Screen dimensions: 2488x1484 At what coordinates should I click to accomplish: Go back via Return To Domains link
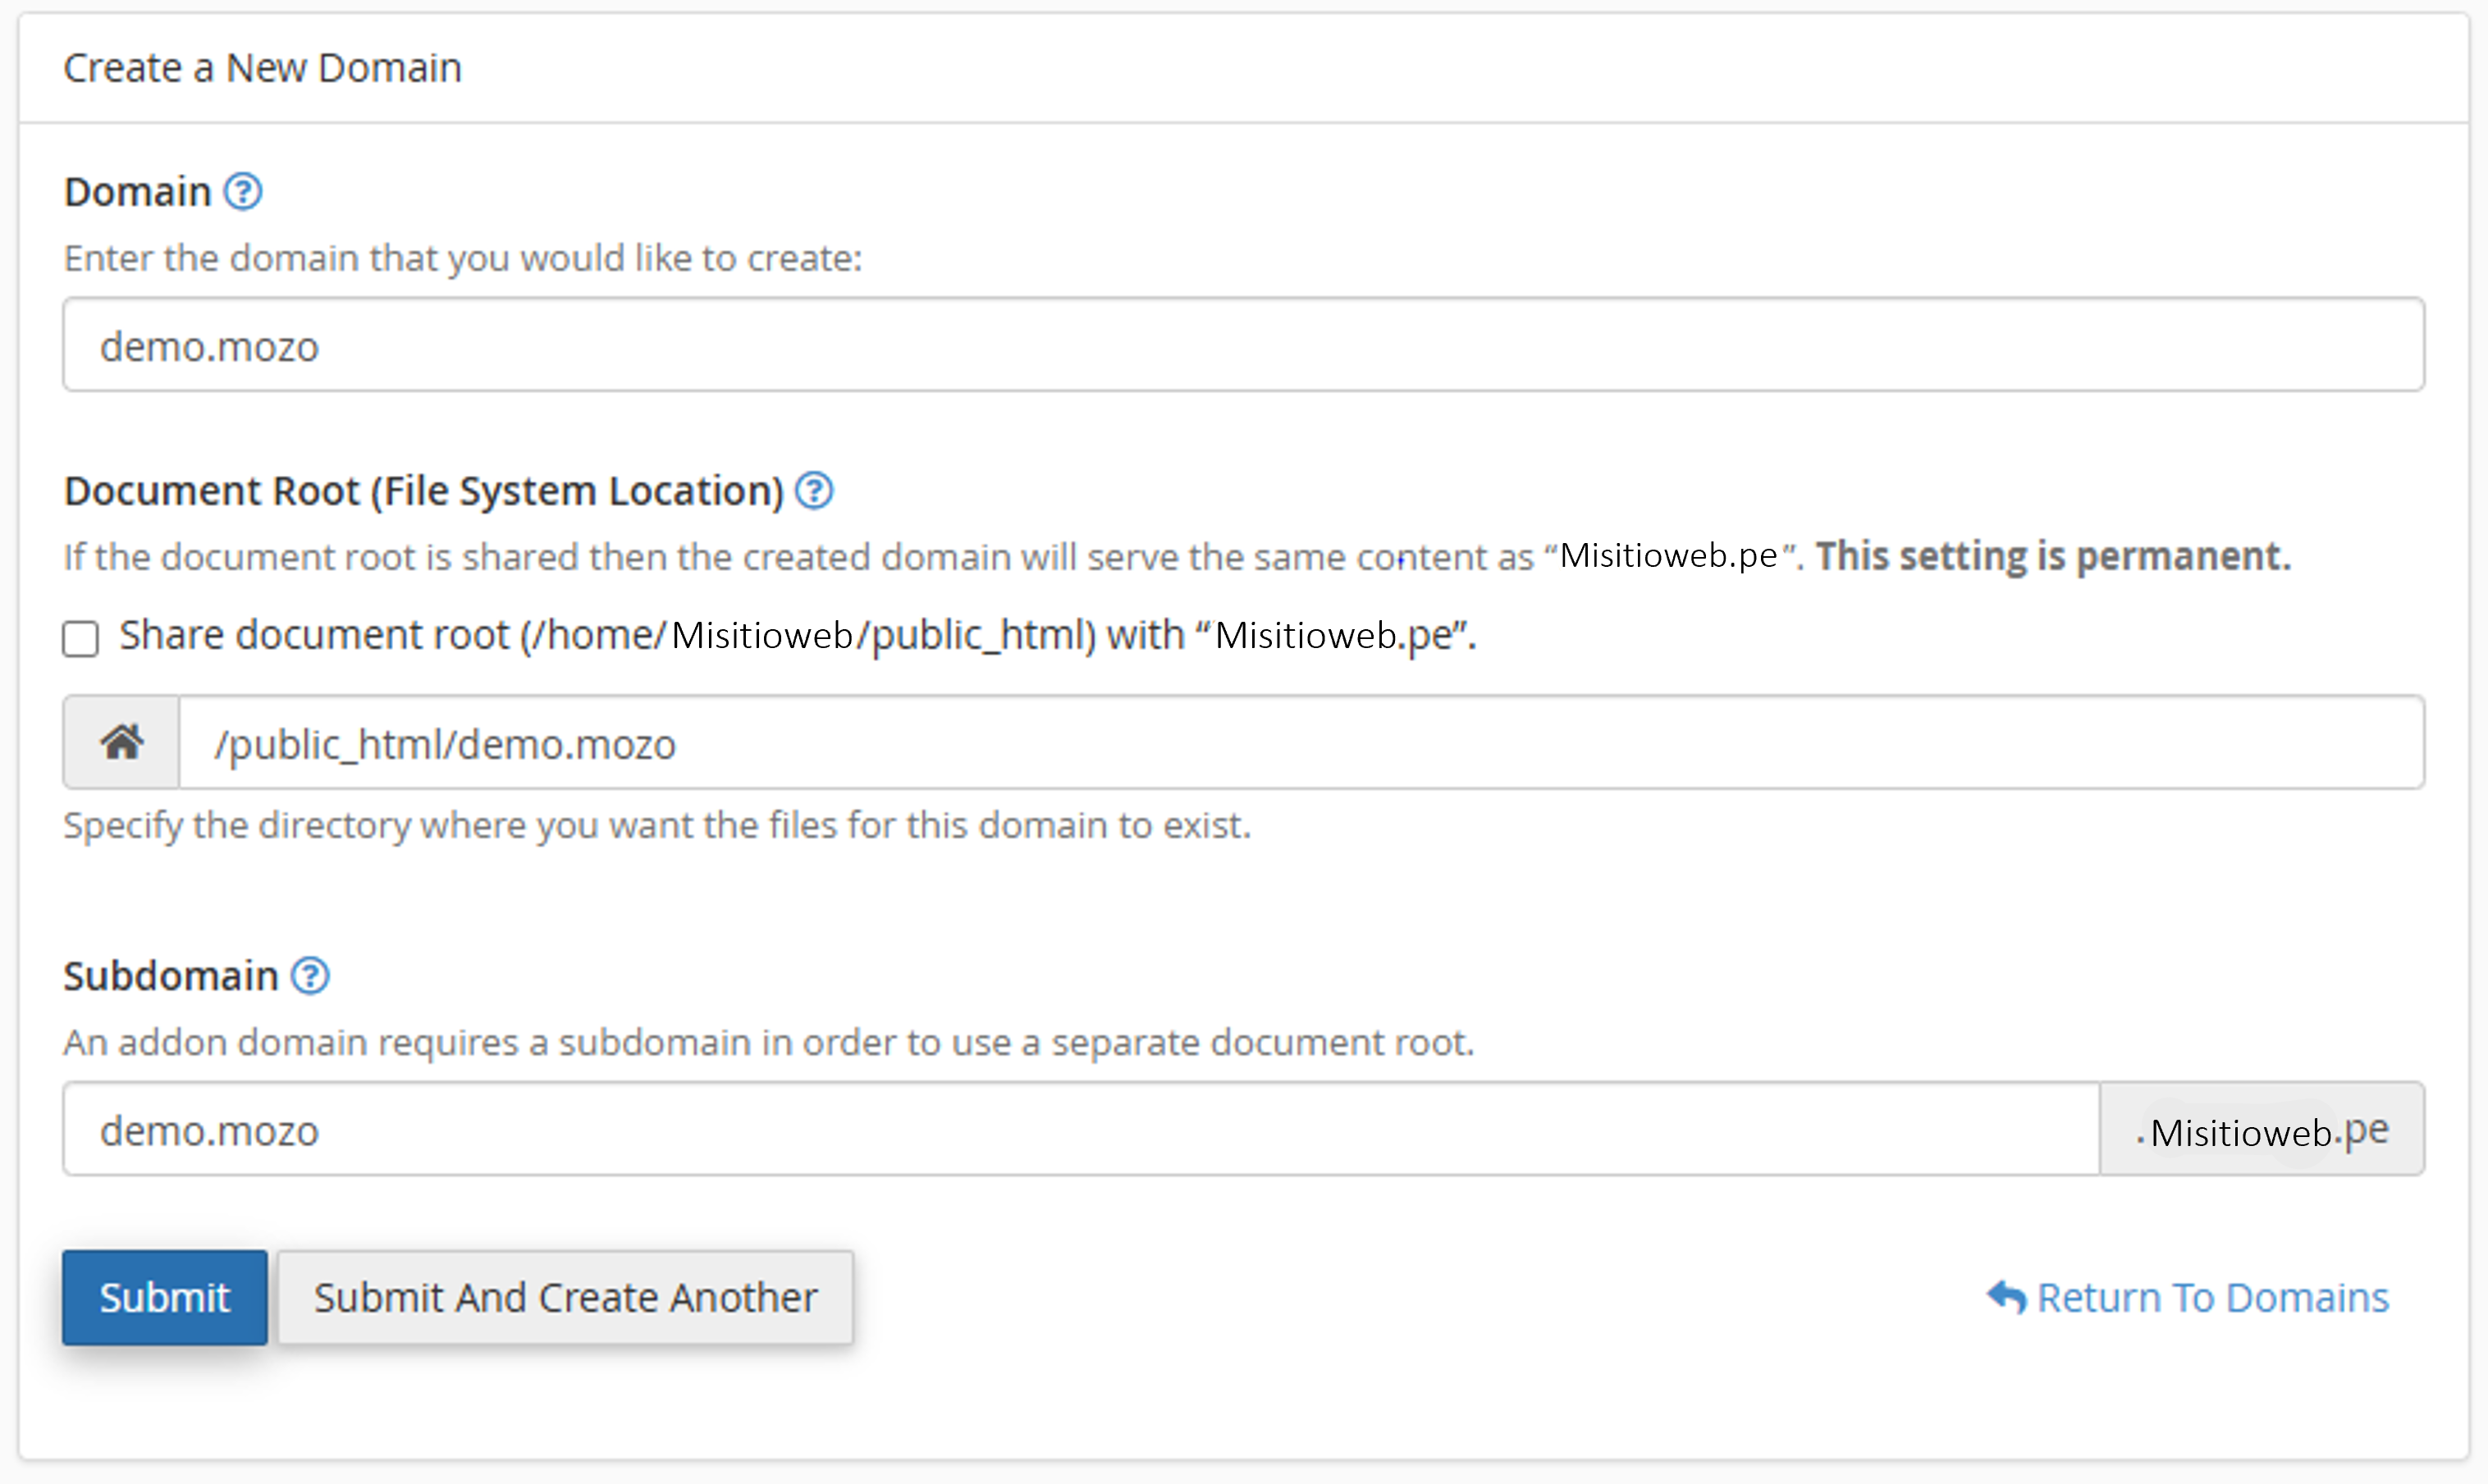(2212, 1297)
